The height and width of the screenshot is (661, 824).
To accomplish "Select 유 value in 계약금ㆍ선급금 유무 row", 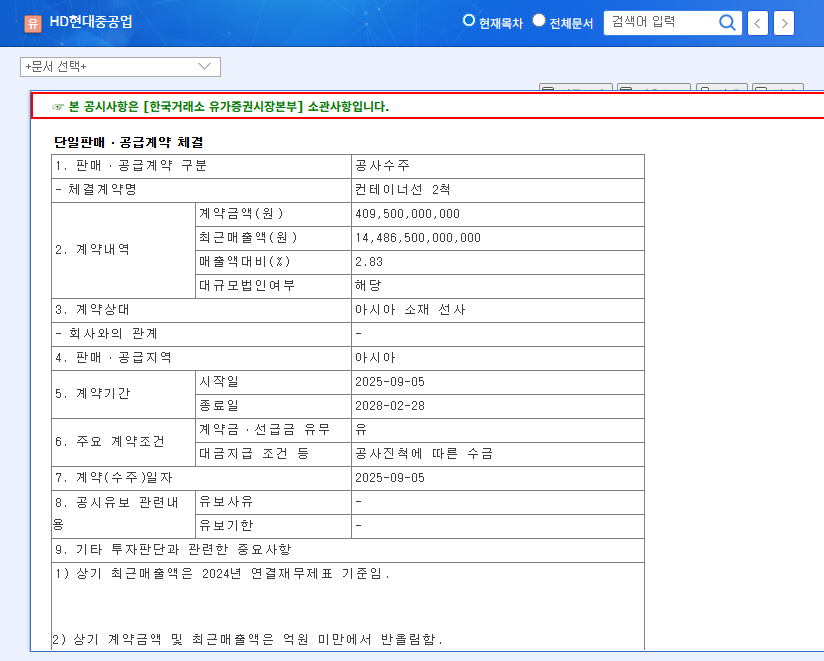I will point(361,429).
